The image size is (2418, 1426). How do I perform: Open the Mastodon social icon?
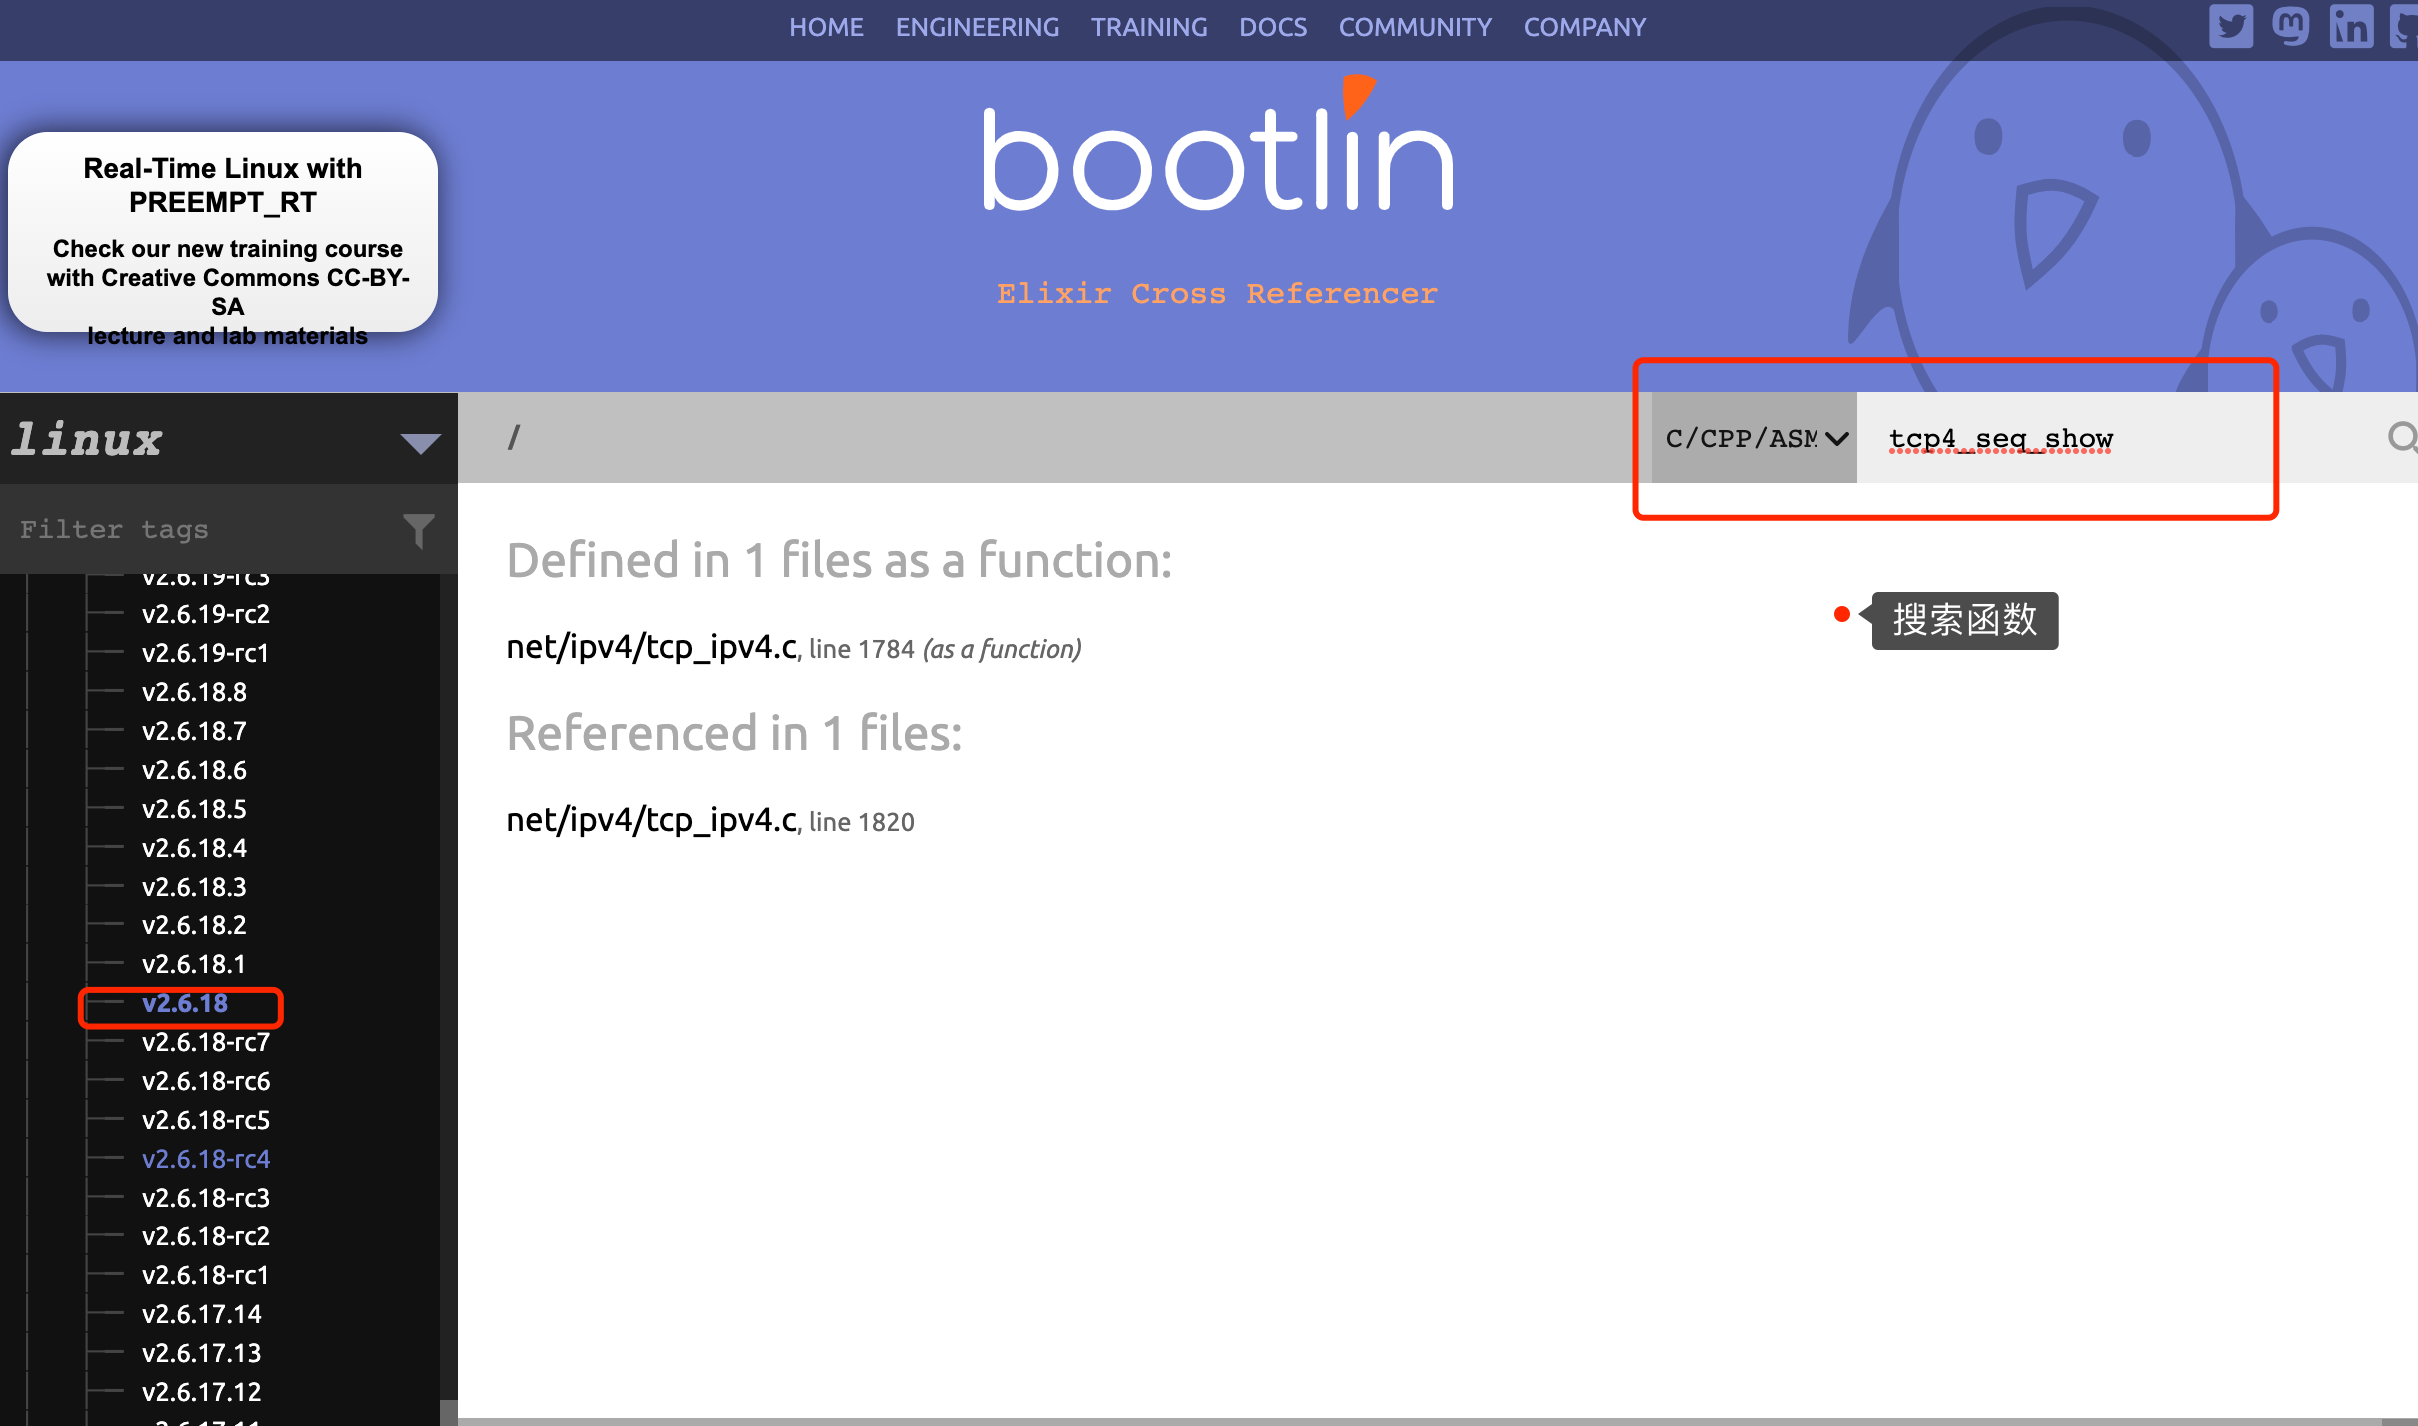pyautogui.click(x=2290, y=25)
